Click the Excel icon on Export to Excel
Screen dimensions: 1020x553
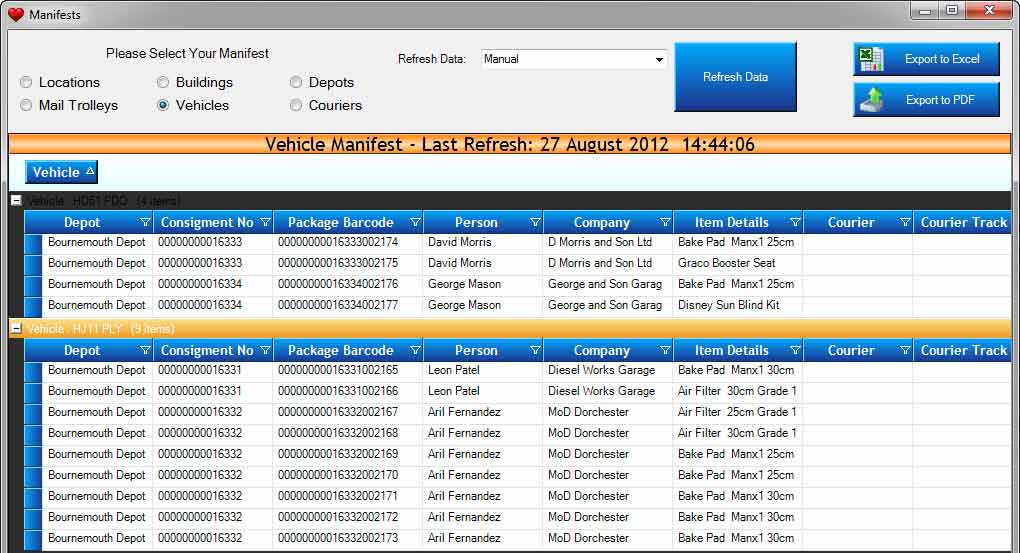869,59
